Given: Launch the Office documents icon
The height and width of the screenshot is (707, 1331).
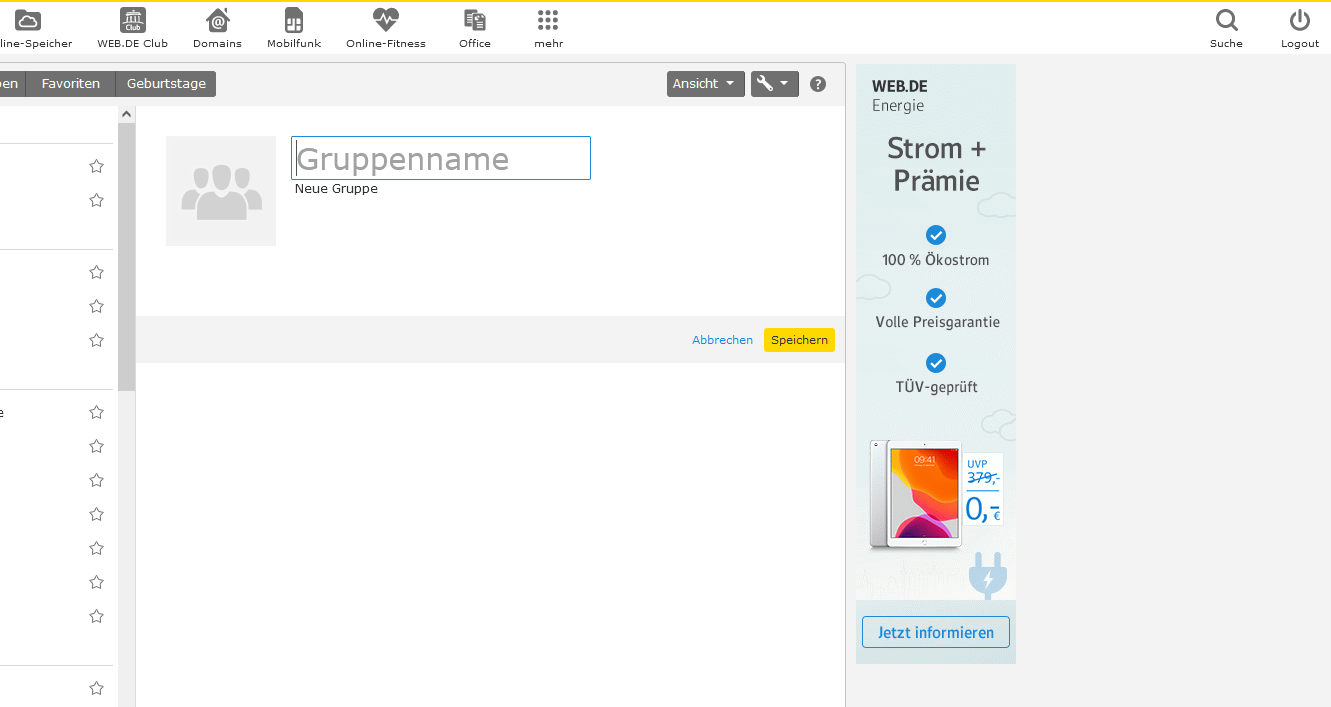Looking at the screenshot, I should click(475, 20).
